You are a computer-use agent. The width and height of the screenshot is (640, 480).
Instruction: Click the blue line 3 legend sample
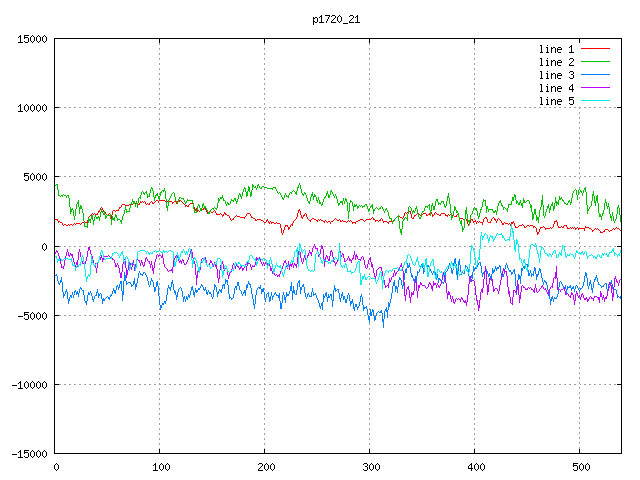(595, 75)
